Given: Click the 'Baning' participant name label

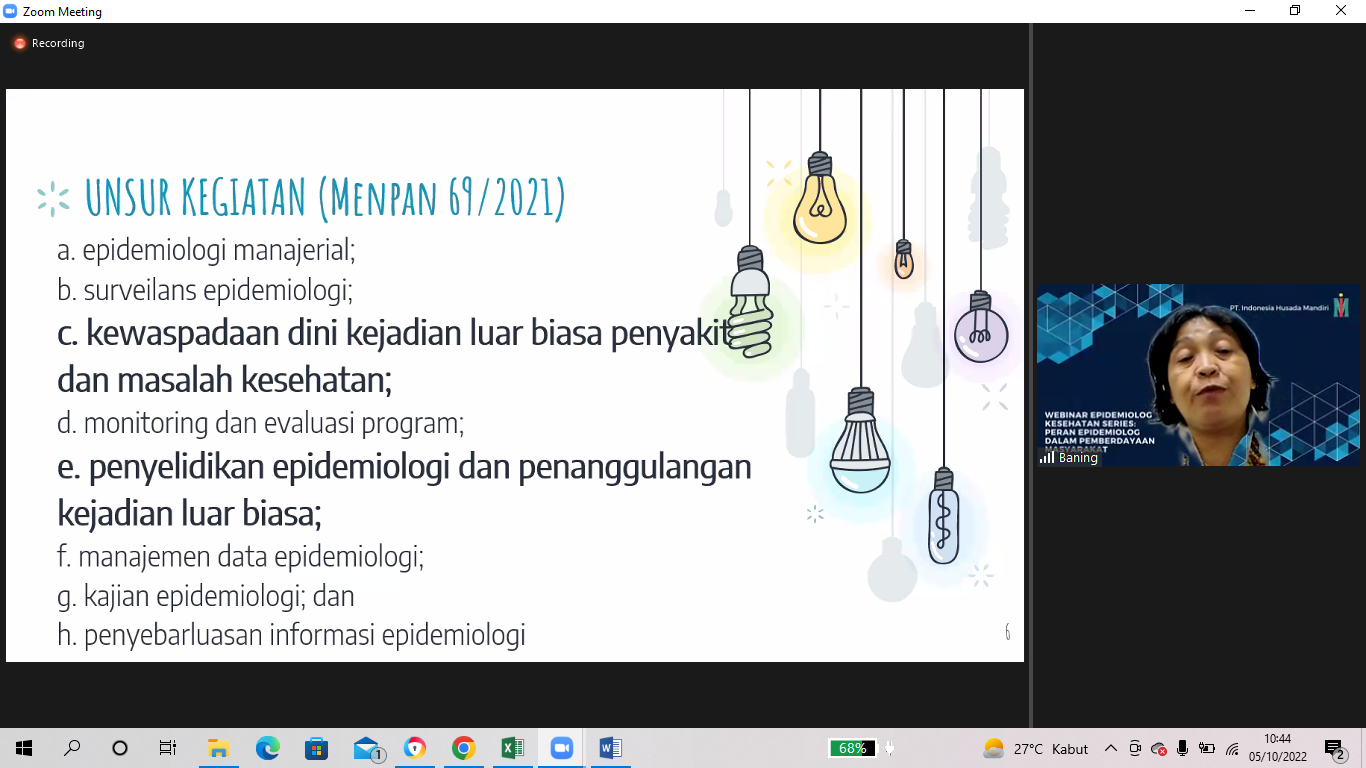Looking at the screenshot, I should [1078, 458].
